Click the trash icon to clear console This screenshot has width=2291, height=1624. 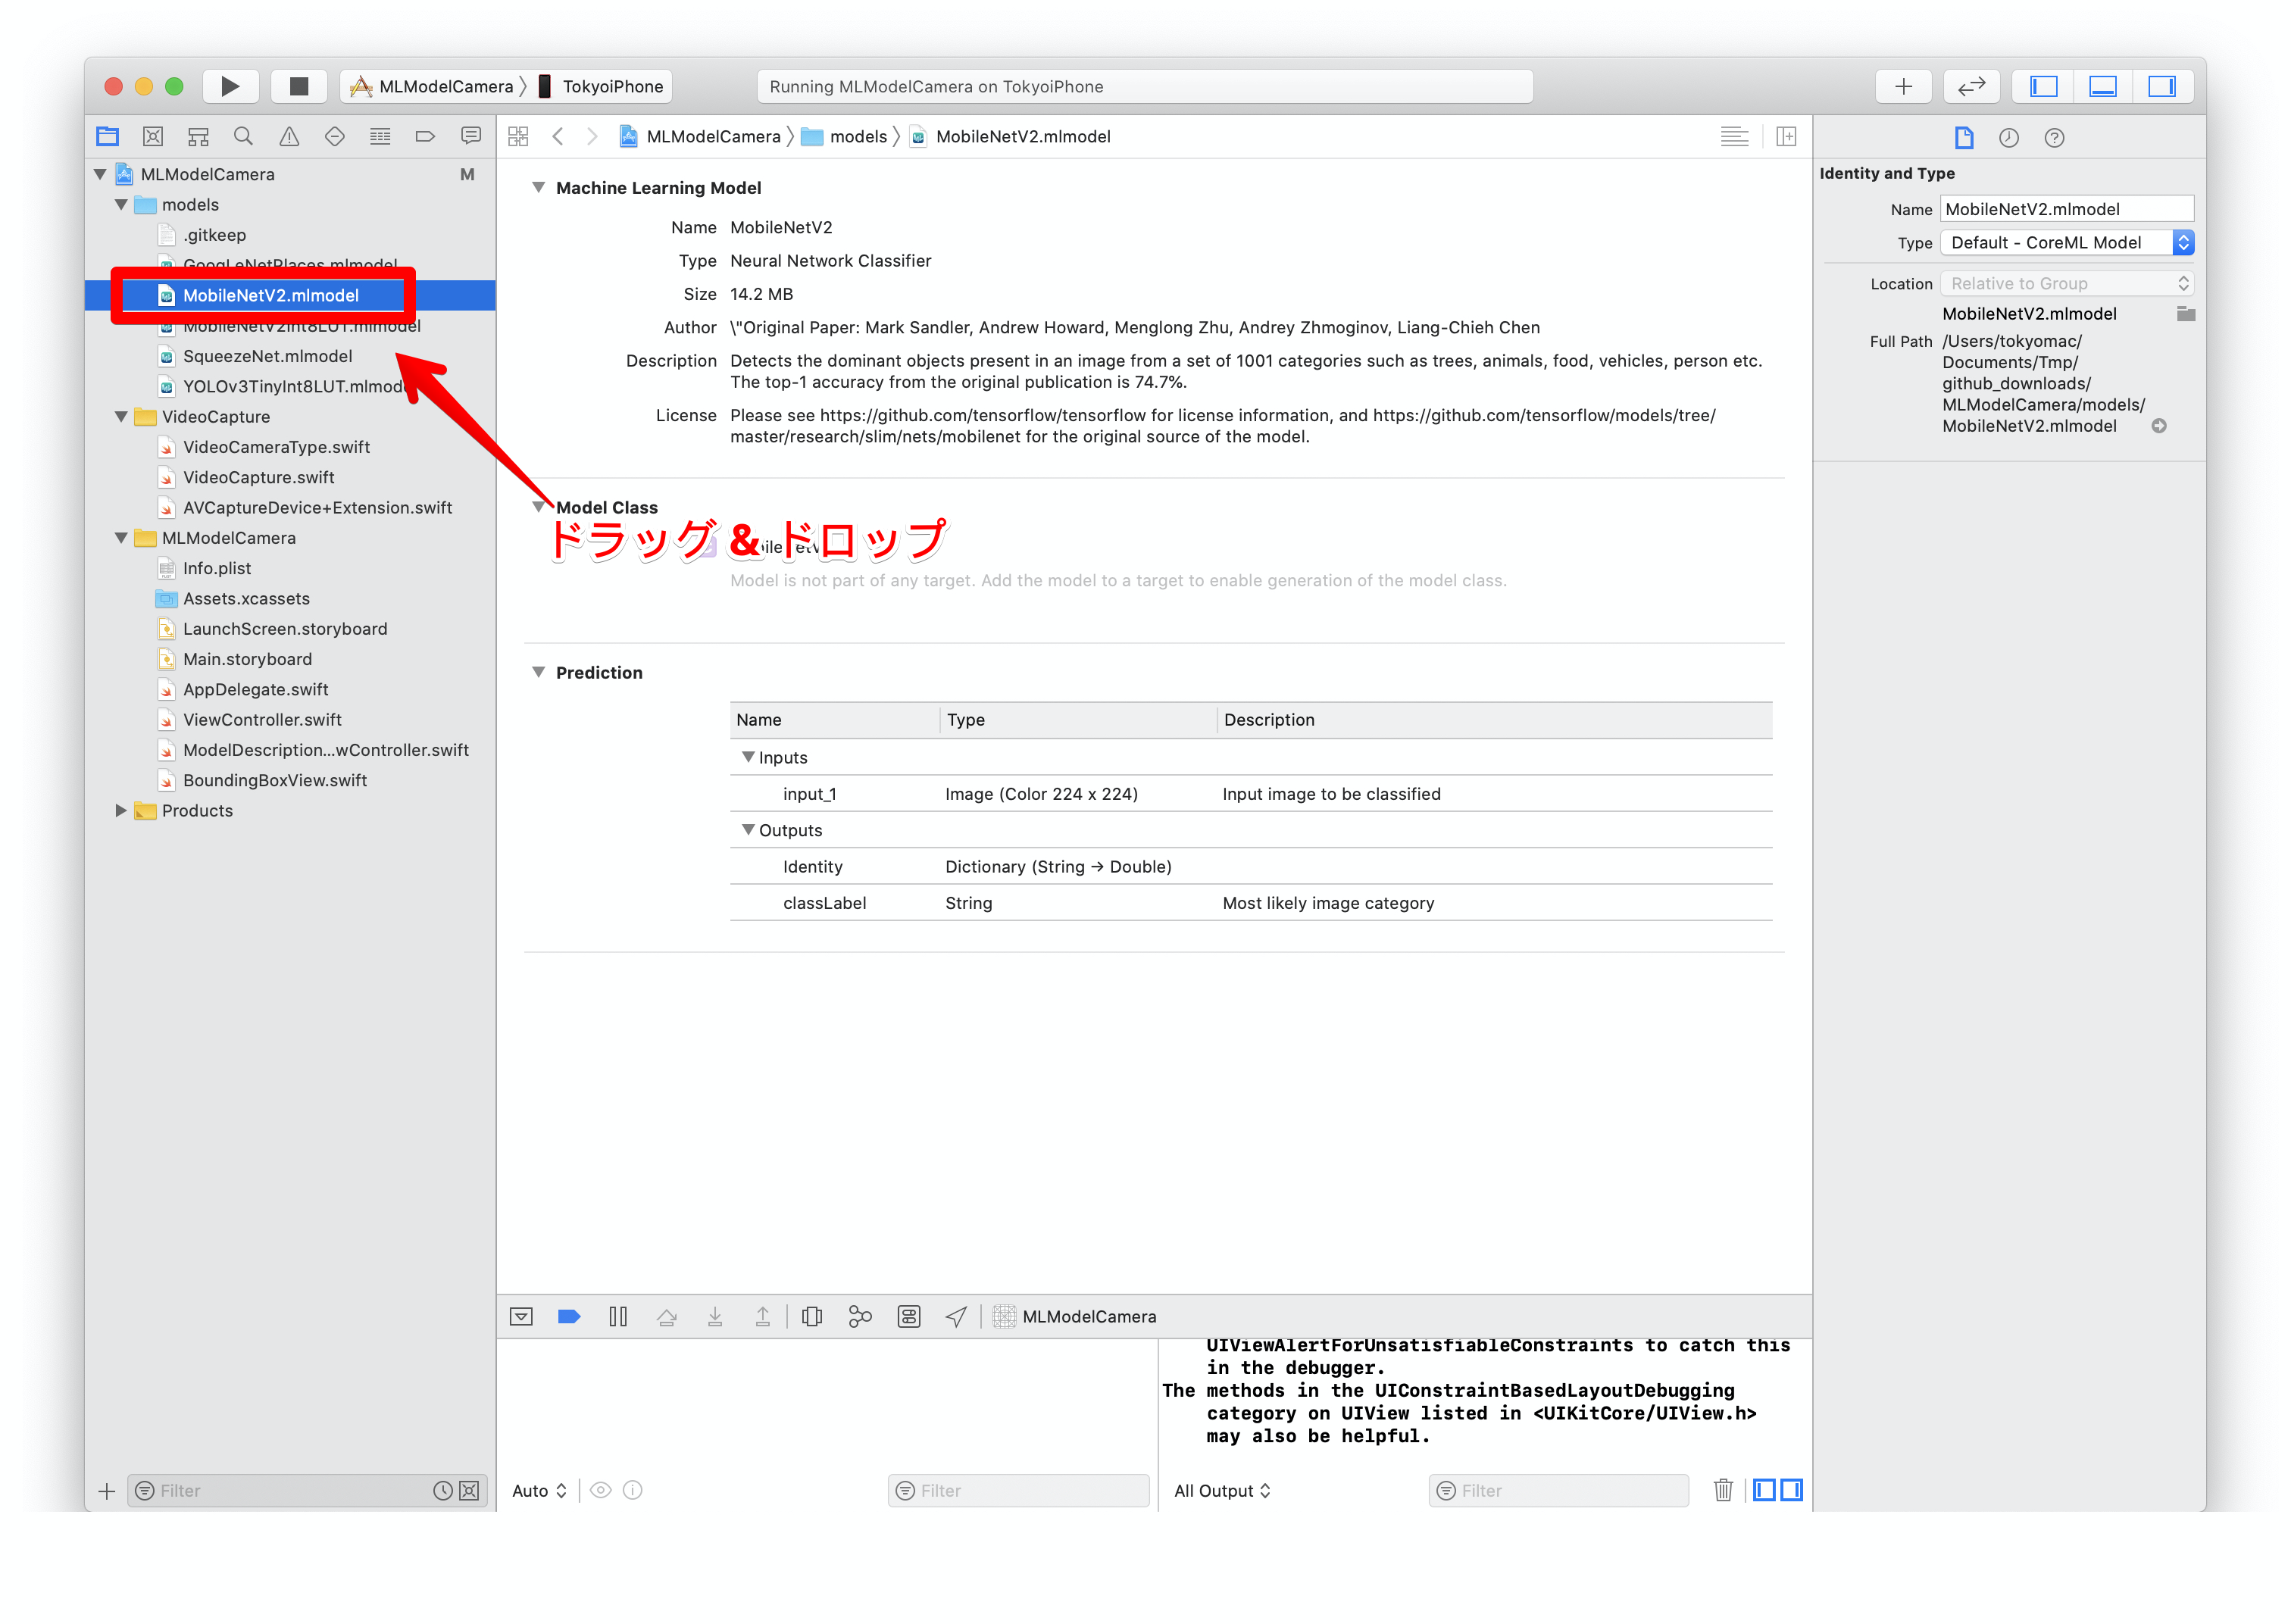pyautogui.click(x=1723, y=1490)
